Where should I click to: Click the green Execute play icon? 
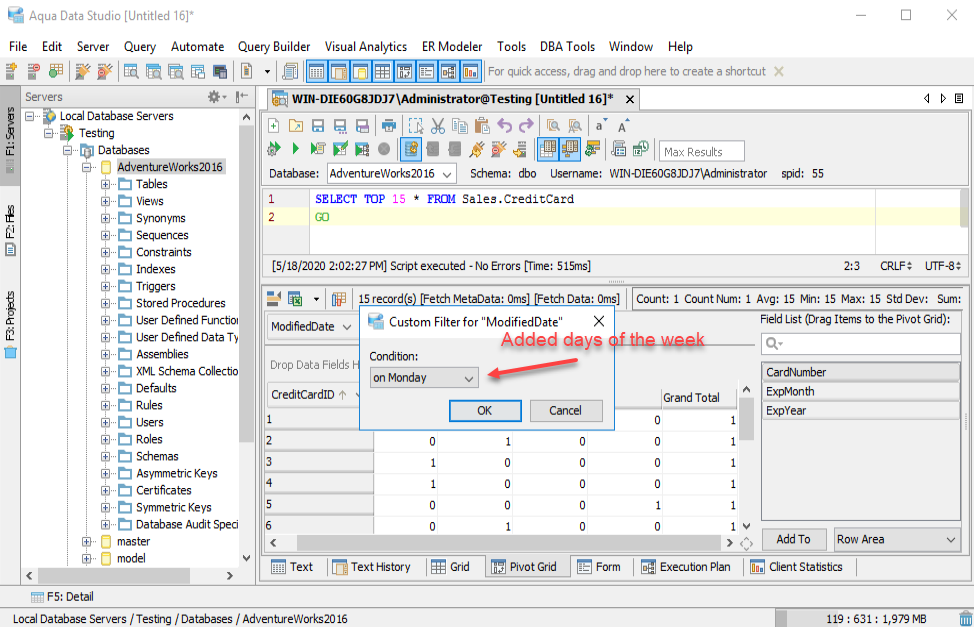click(x=295, y=149)
